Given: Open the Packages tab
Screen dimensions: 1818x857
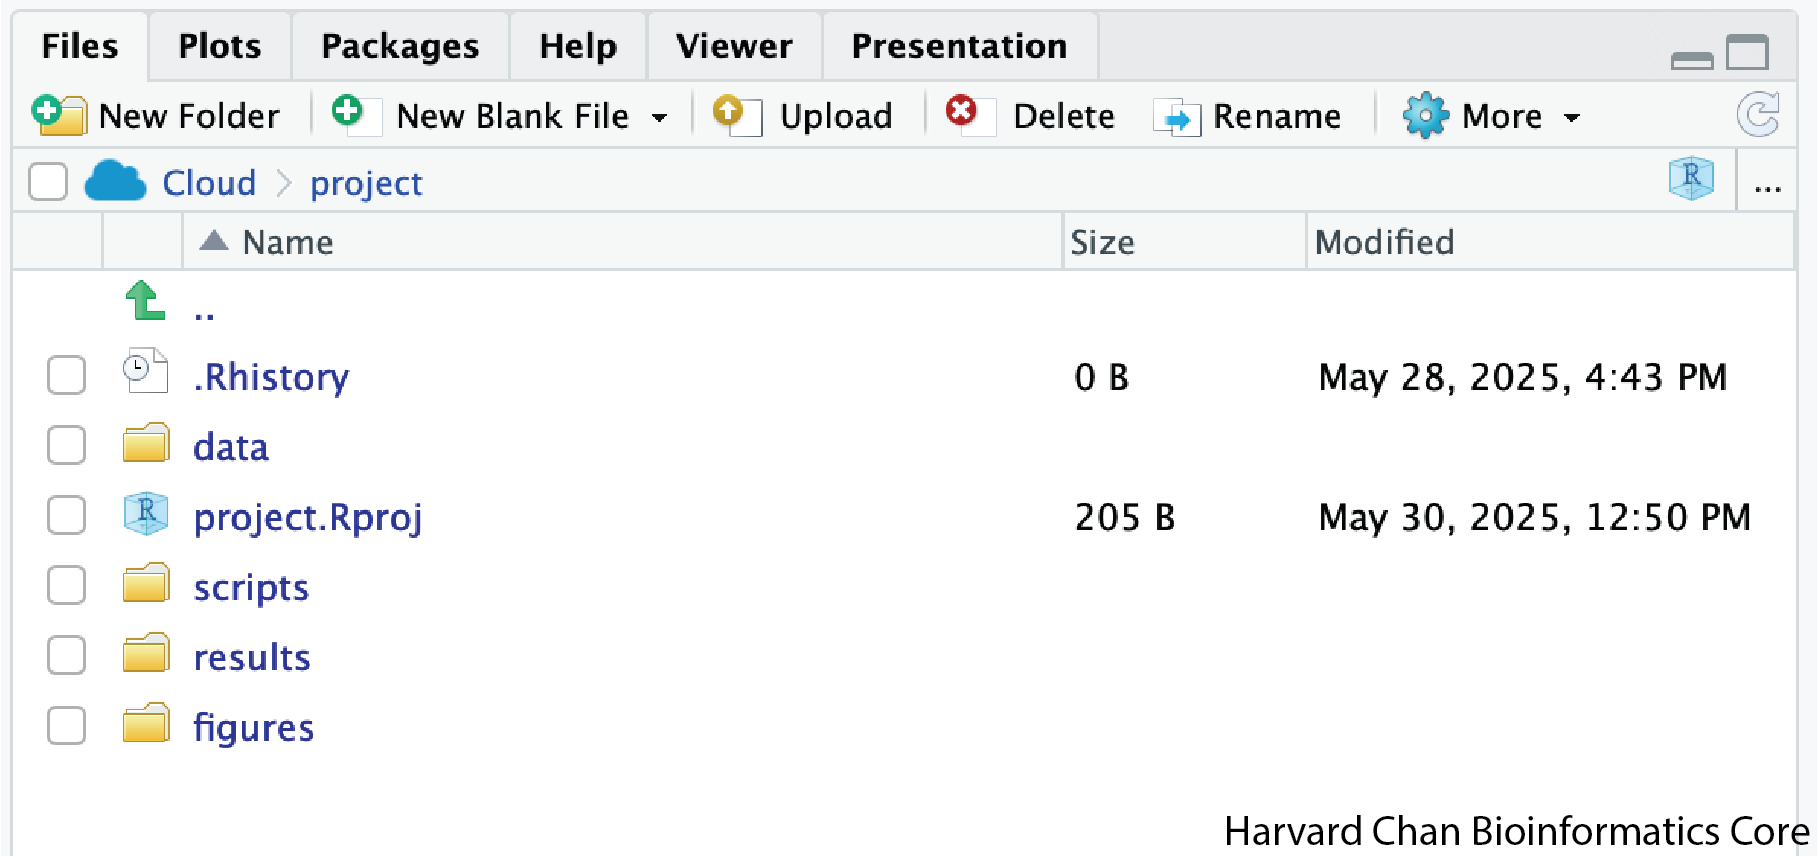Looking at the screenshot, I should click(x=400, y=46).
